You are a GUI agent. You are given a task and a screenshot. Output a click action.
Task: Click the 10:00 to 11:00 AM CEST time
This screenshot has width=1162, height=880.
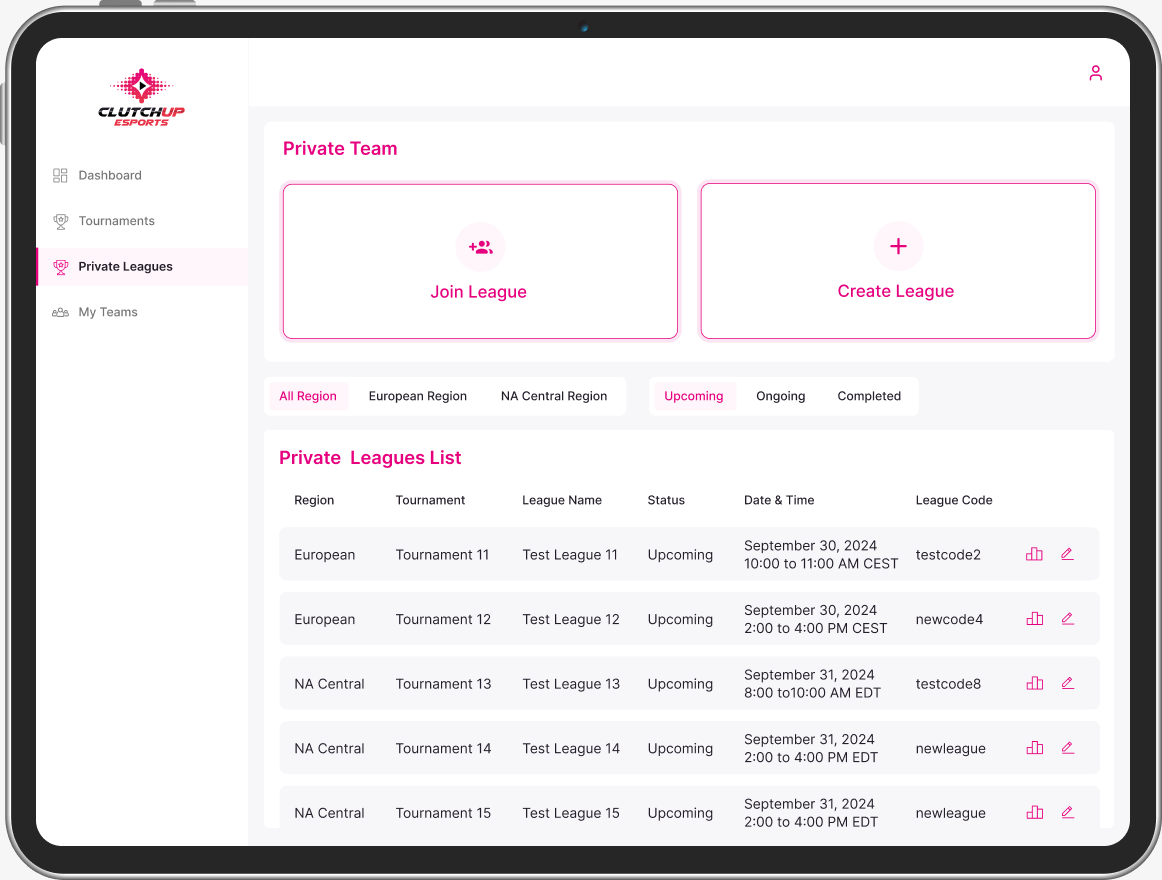point(821,563)
